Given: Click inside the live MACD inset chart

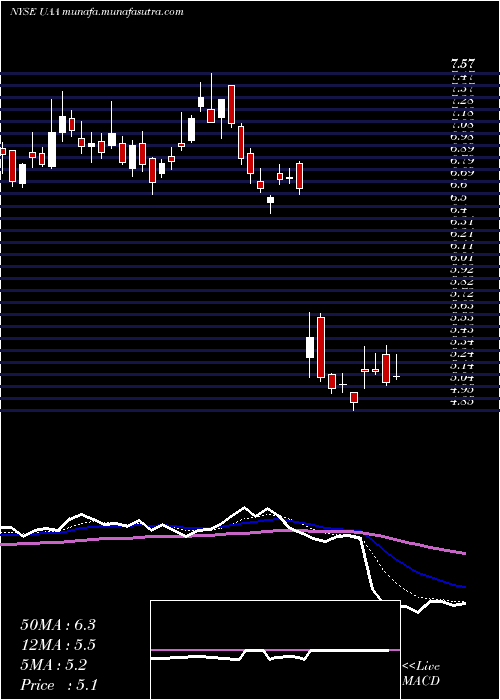Looking at the screenshot, I should pos(275,650).
